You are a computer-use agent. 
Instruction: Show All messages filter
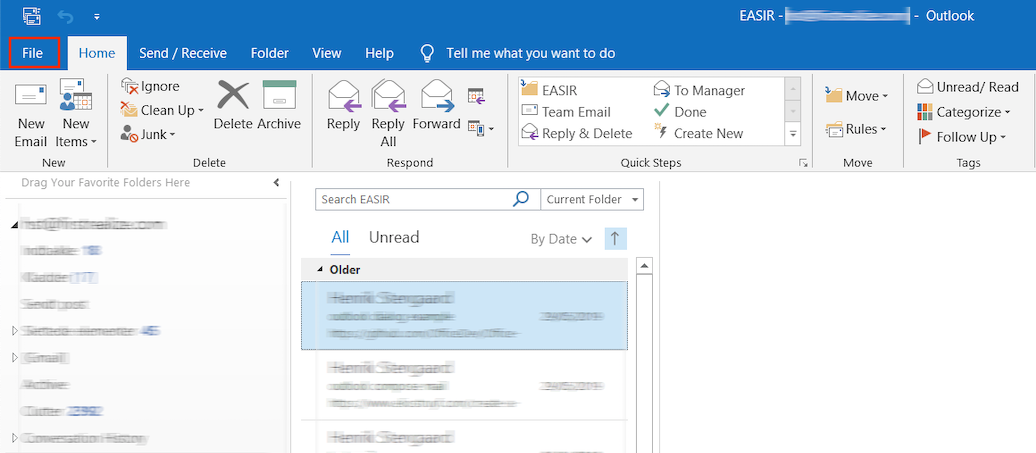[340, 238]
